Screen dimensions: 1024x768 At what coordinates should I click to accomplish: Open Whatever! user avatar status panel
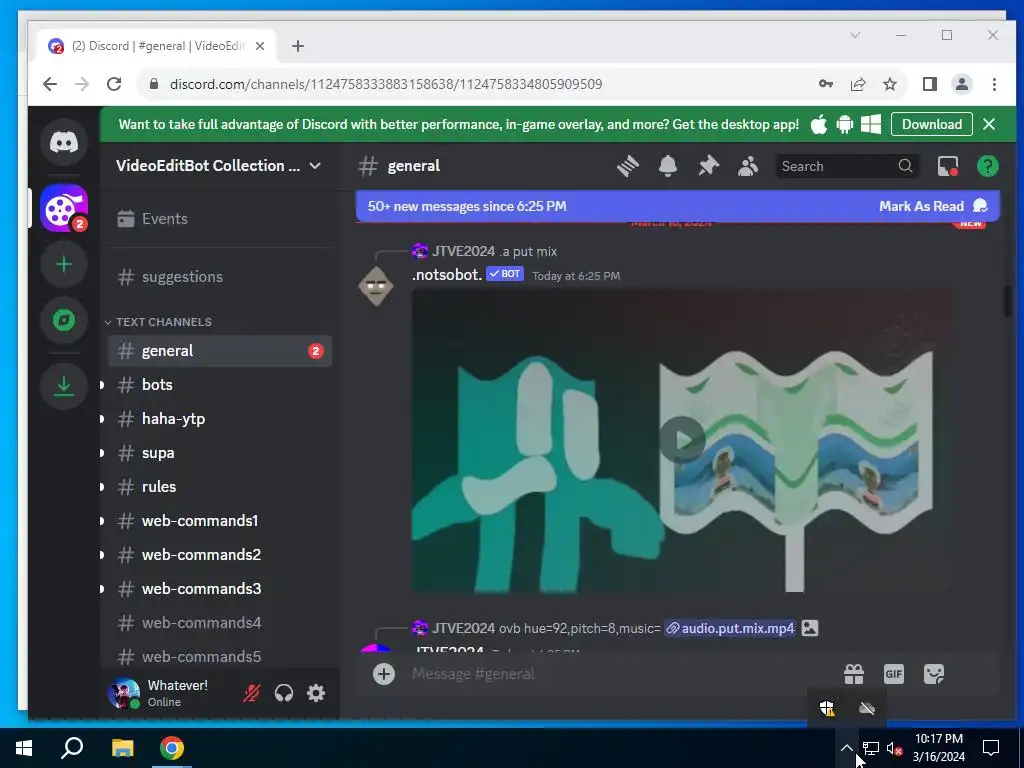tap(123, 693)
